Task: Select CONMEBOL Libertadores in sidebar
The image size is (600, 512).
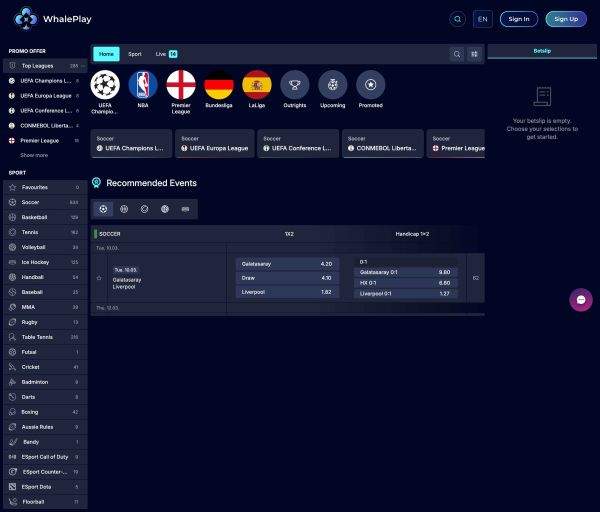Action: (45, 126)
